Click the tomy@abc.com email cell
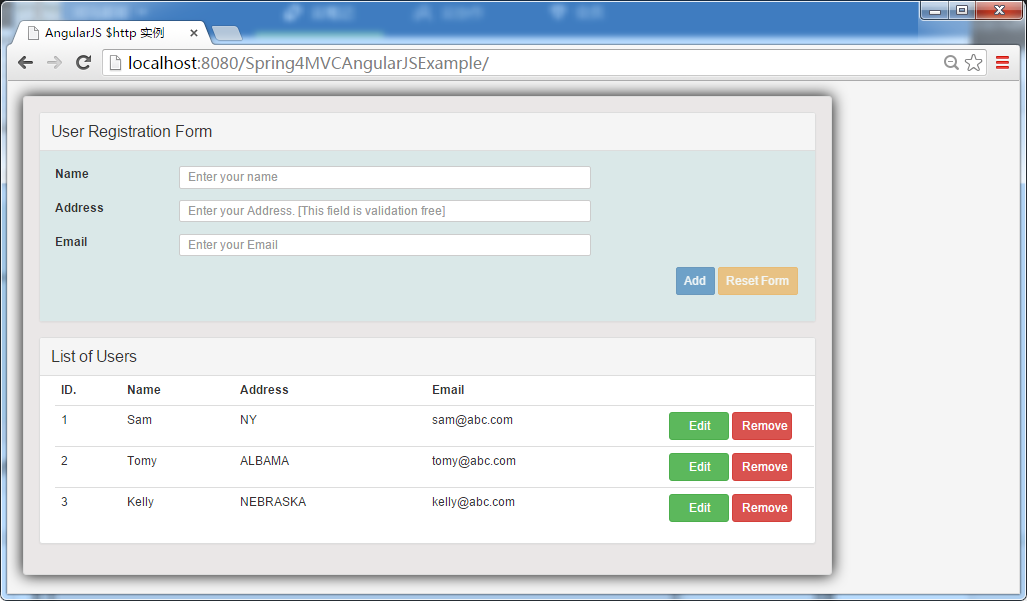 point(474,461)
